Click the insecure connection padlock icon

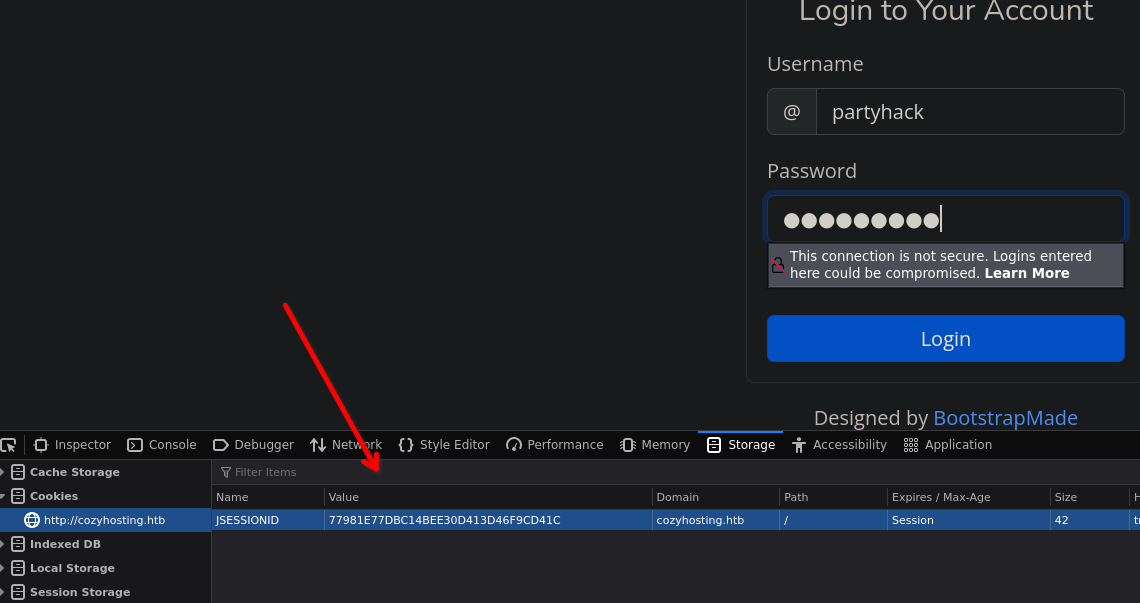[x=778, y=265]
